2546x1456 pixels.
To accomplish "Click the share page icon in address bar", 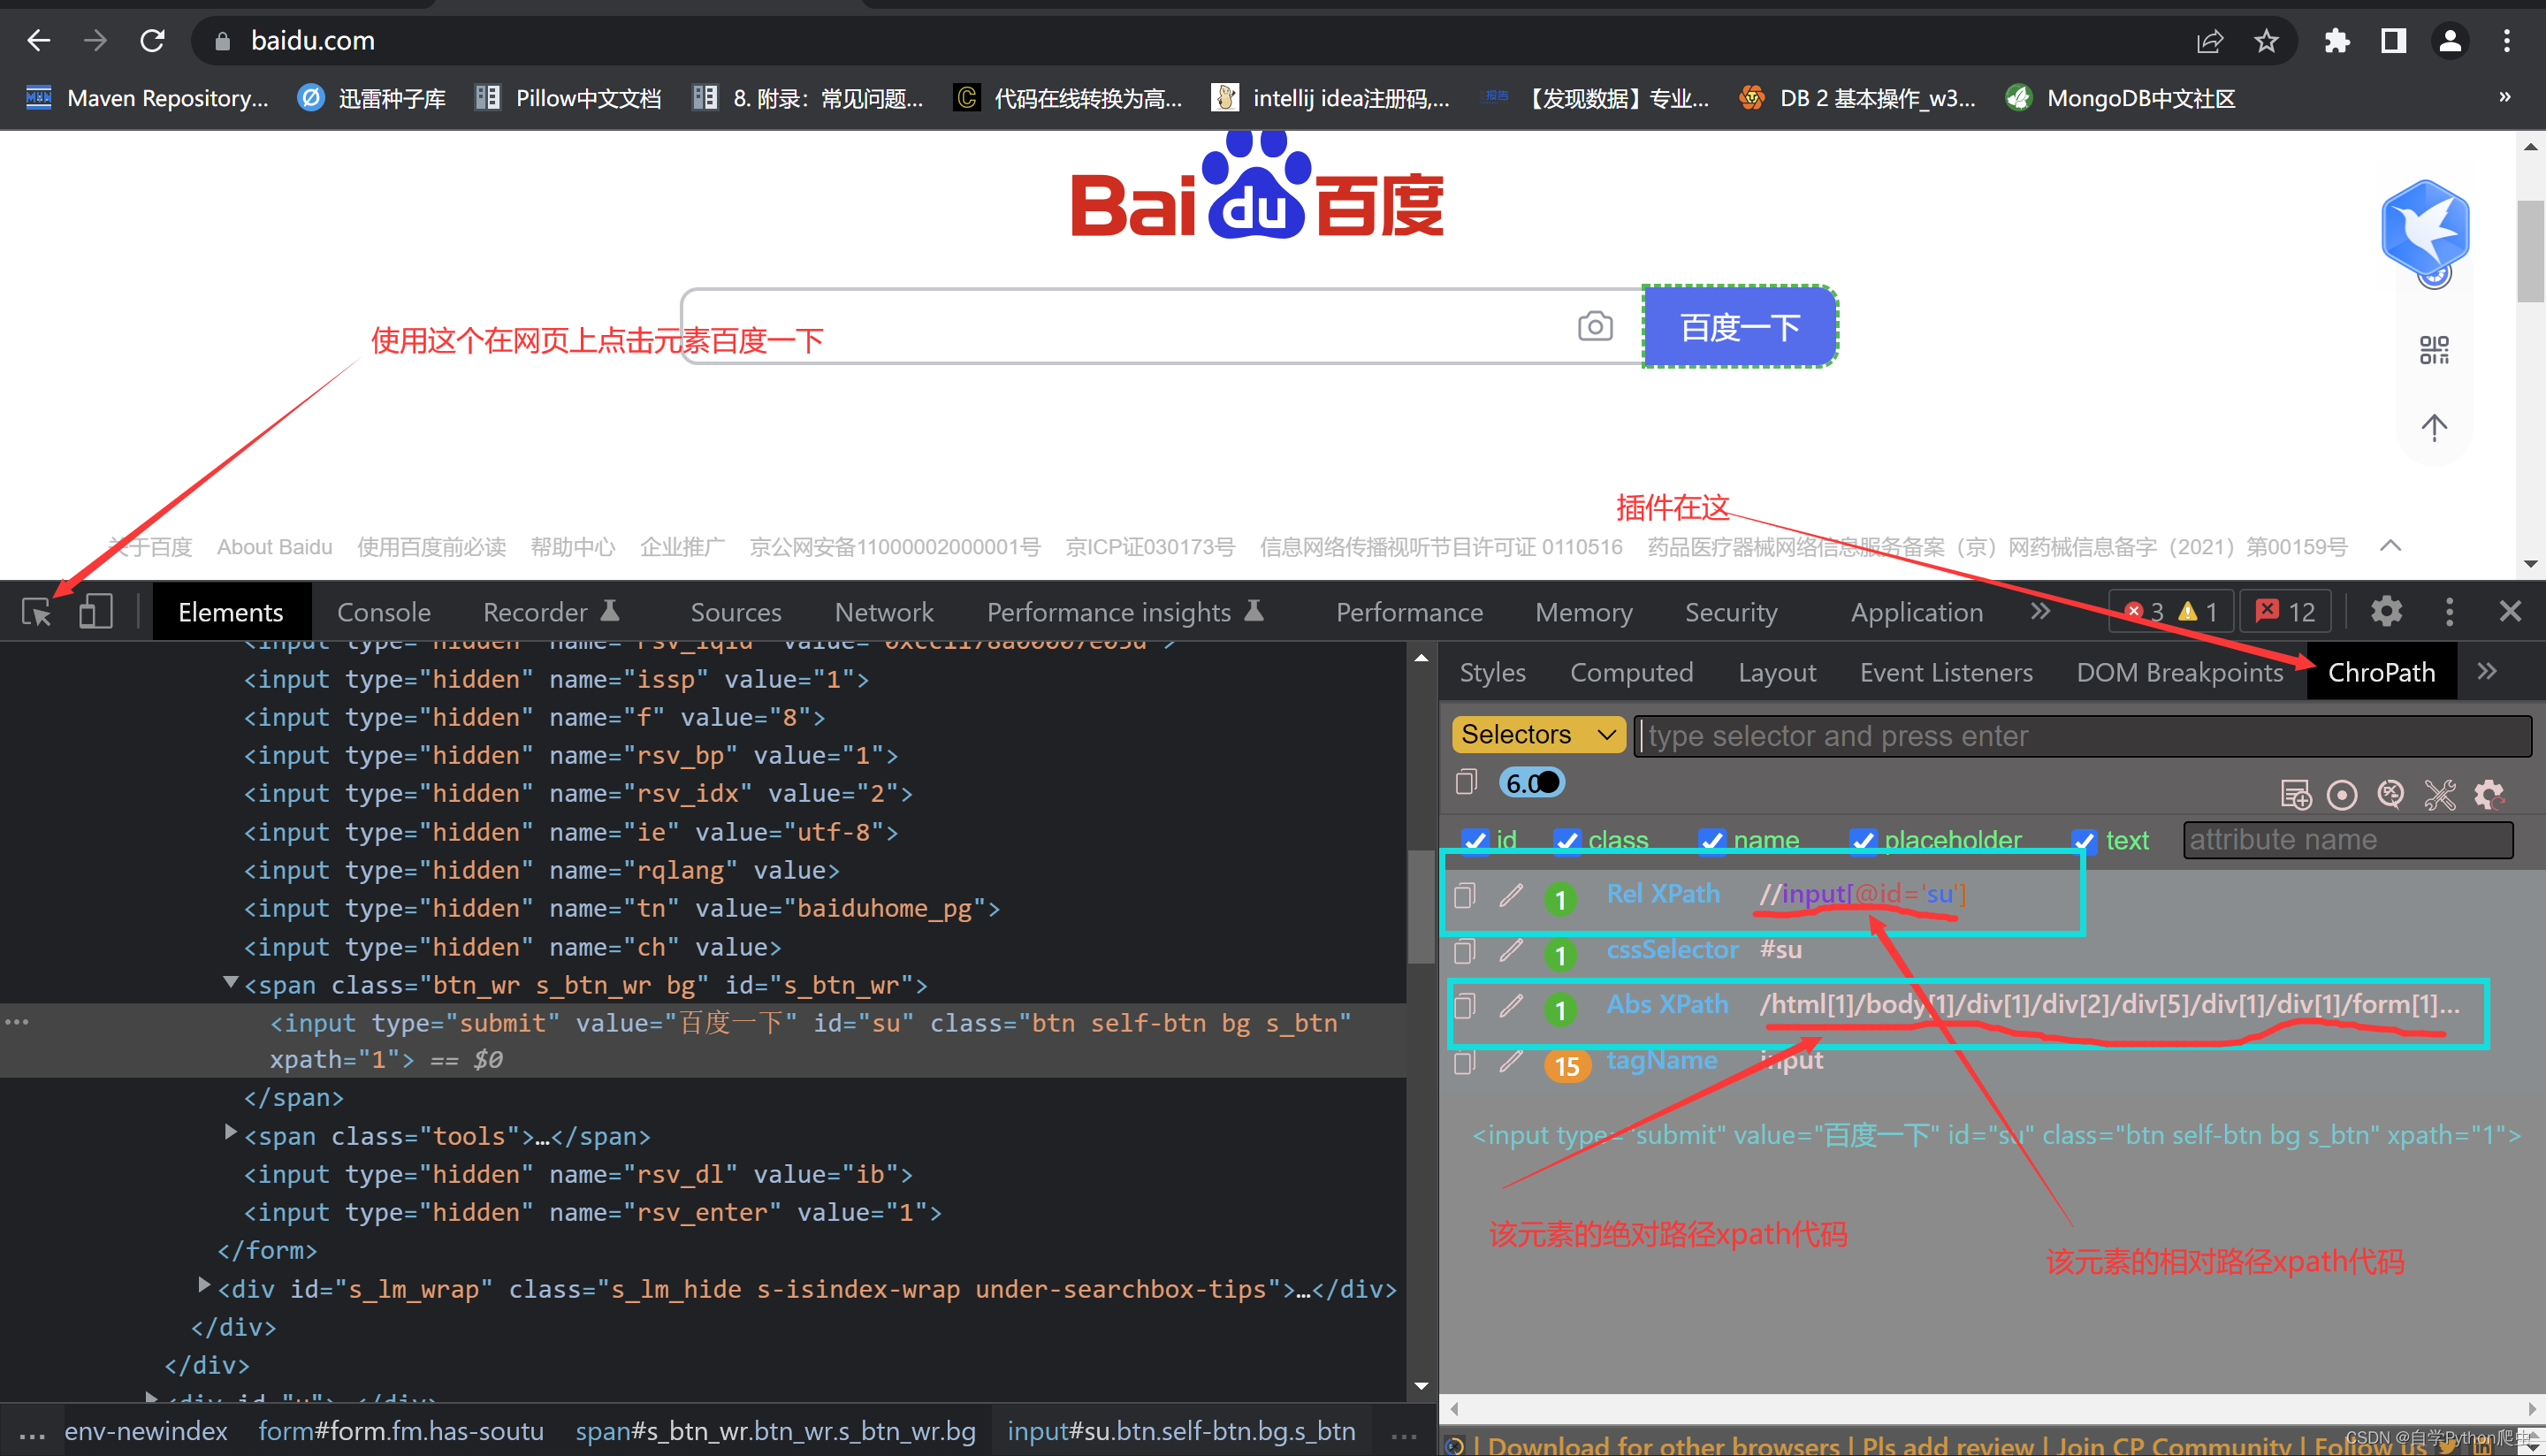I will coord(2210,41).
